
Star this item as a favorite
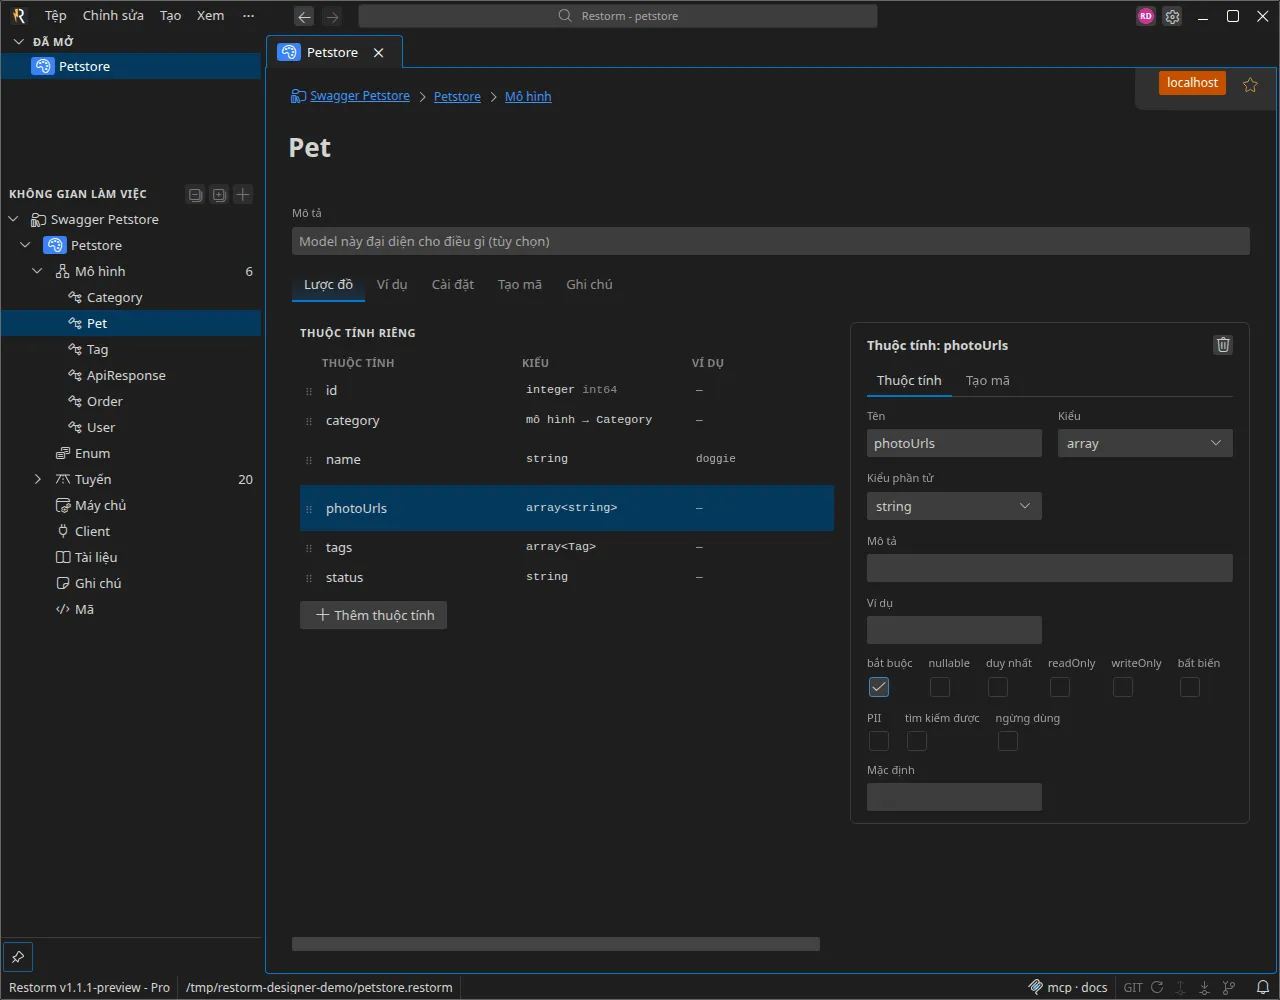pos(1250,85)
